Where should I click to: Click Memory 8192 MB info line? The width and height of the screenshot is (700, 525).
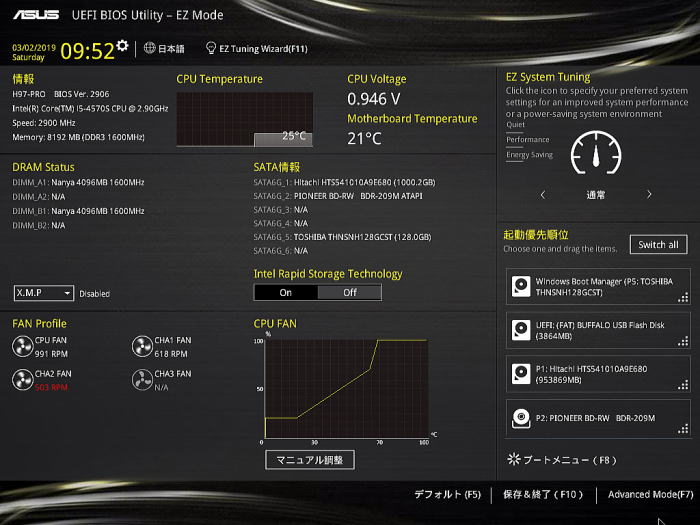click(78, 137)
